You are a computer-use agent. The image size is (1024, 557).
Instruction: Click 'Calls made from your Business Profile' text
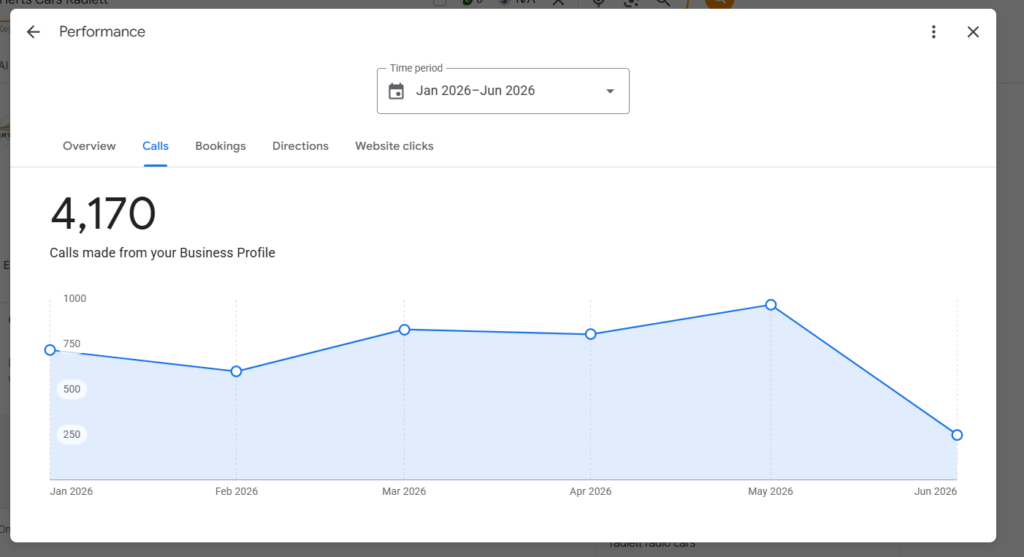click(x=163, y=253)
